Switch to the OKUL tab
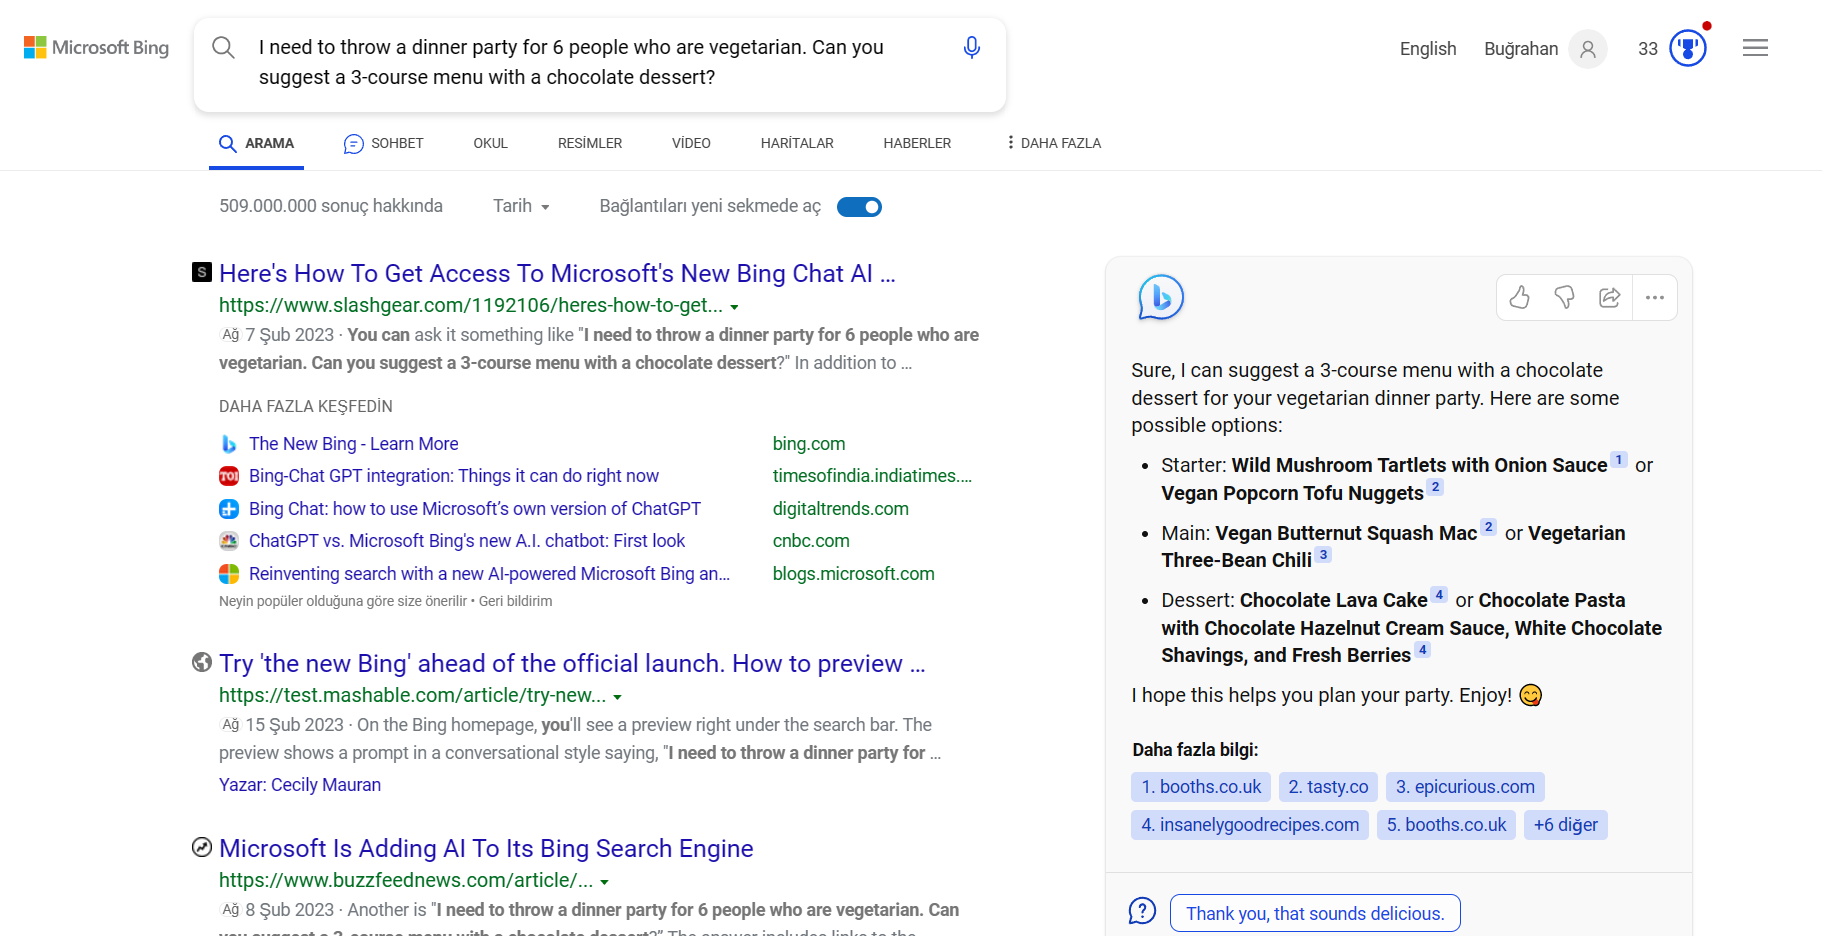The height and width of the screenshot is (936, 1822). tap(491, 143)
